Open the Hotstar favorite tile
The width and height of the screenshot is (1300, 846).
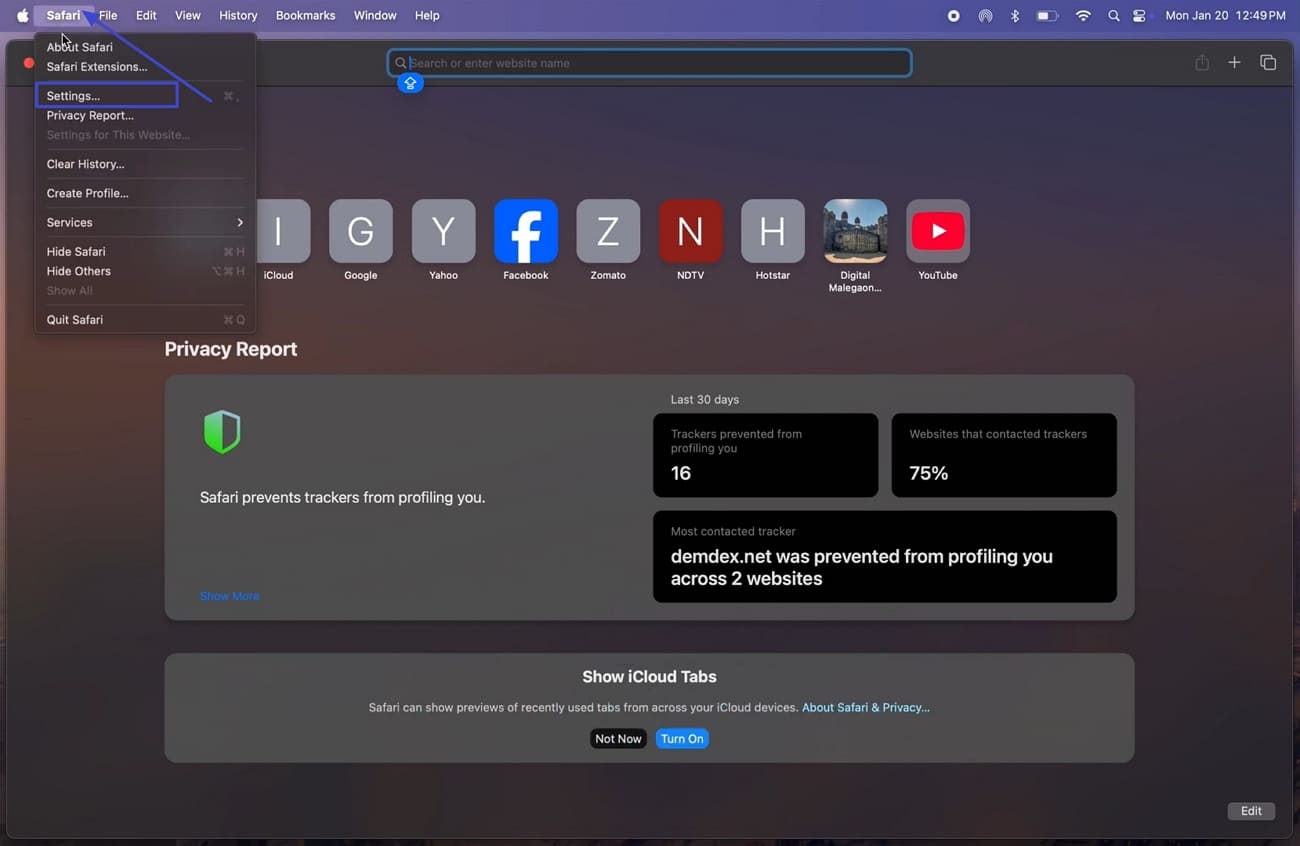pyautogui.click(x=772, y=231)
